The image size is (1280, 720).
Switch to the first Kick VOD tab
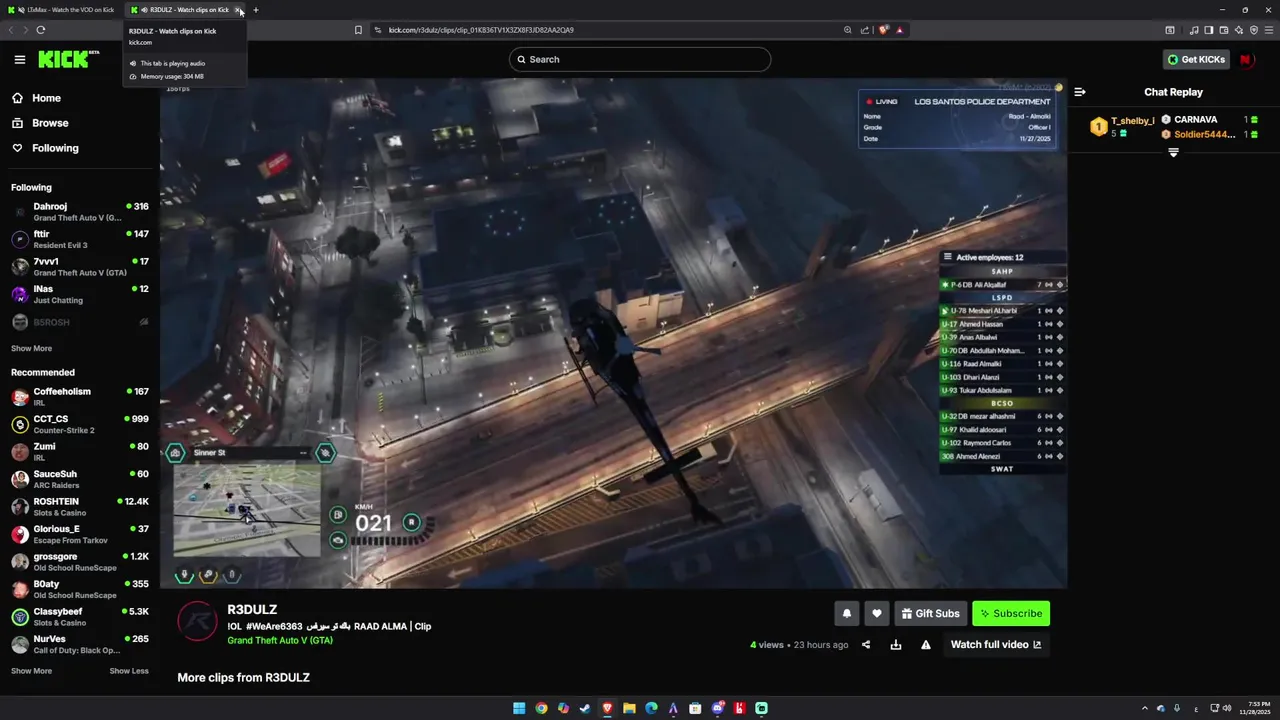click(62, 10)
